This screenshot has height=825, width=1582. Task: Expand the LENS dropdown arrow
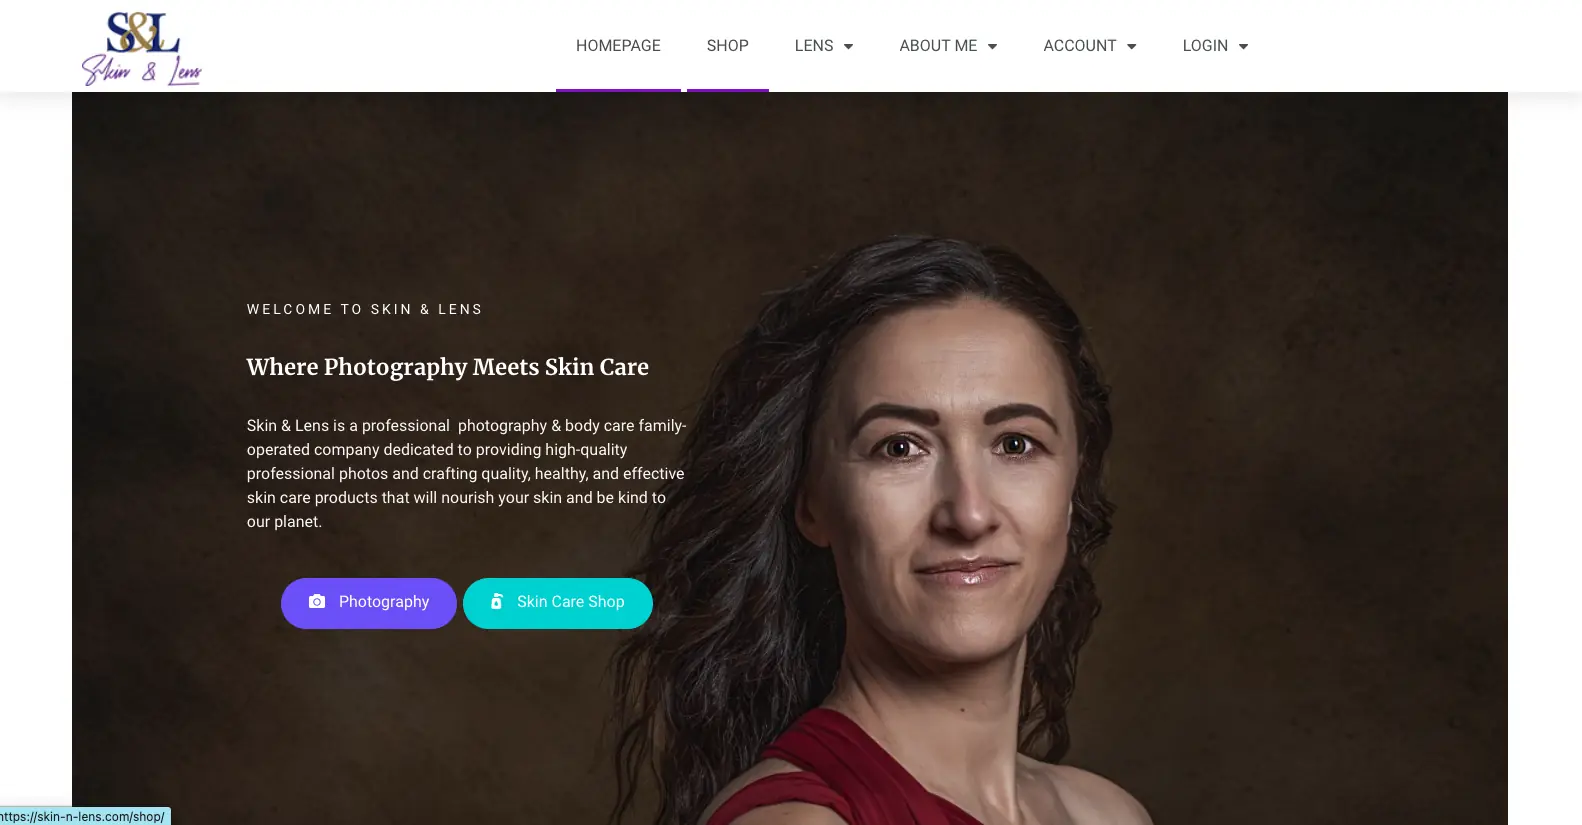(x=848, y=46)
